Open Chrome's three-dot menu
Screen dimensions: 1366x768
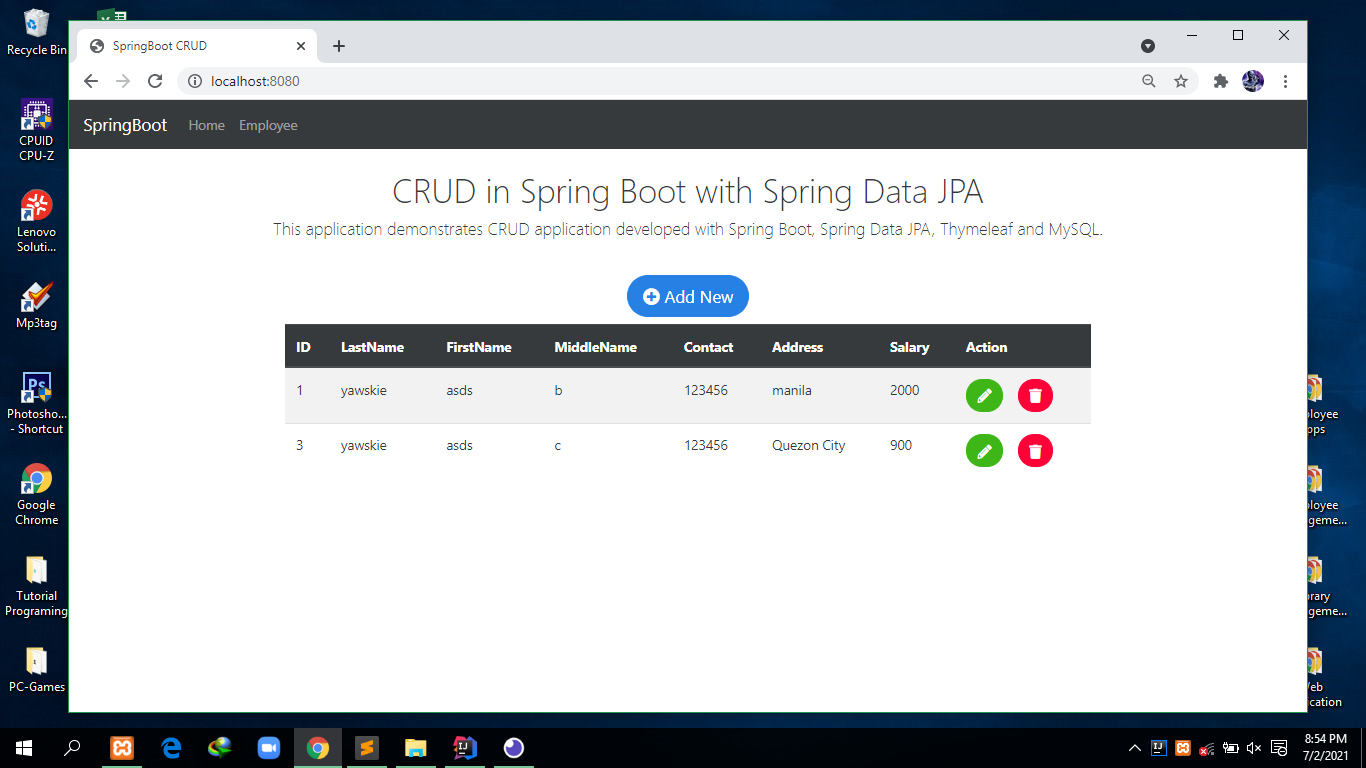click(1286, 81)
